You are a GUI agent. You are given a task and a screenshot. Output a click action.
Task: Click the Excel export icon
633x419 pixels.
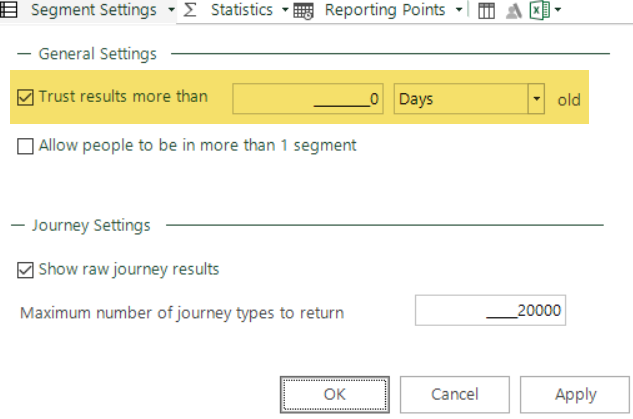click(540, 10)
